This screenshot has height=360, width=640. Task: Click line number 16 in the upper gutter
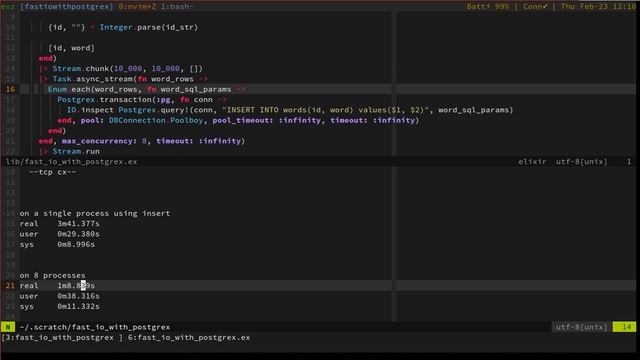(10, 89)
